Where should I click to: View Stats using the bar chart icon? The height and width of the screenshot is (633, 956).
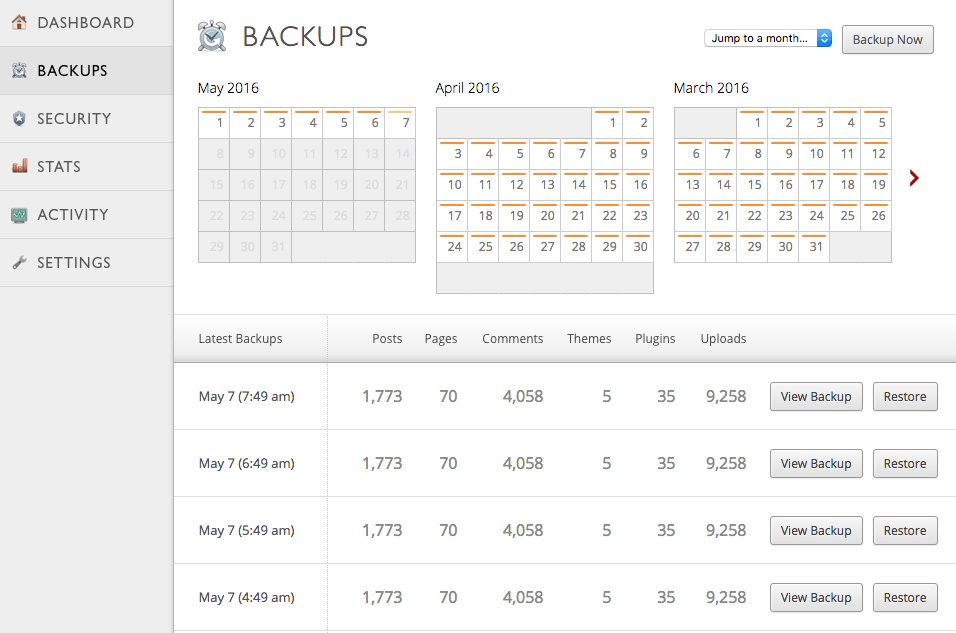coord(17,166)
